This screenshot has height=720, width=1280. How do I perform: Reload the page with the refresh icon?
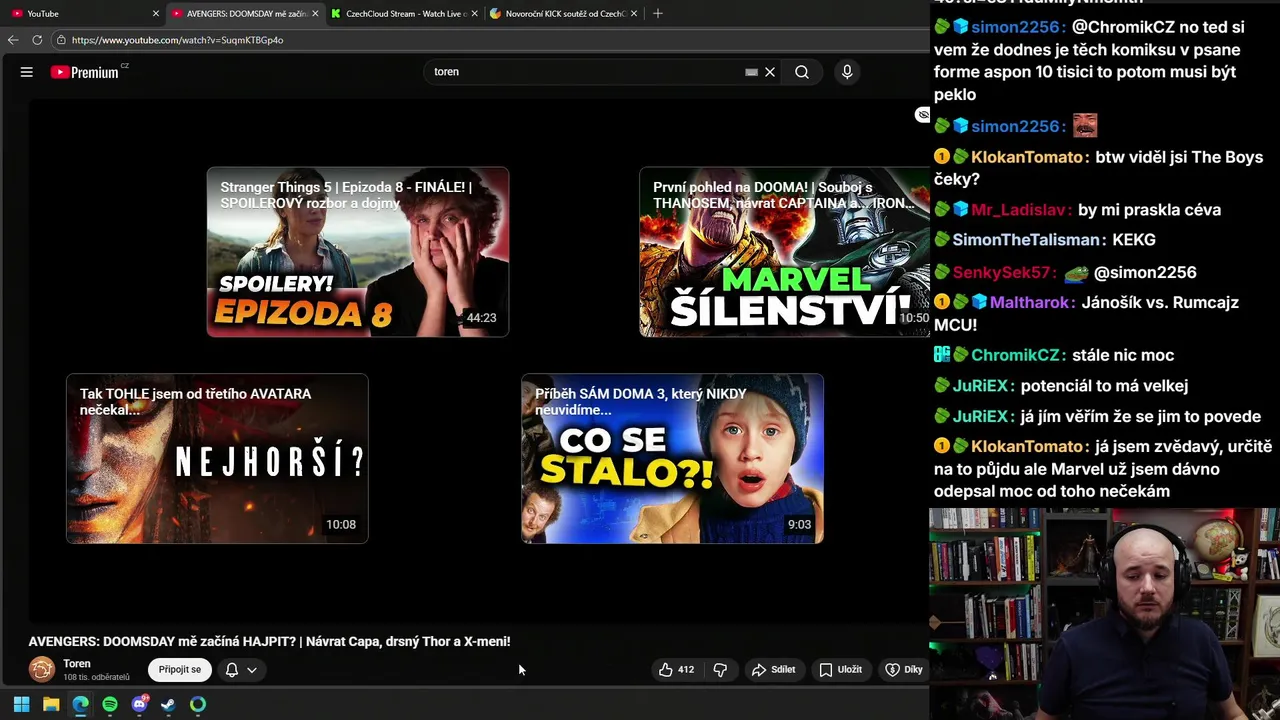pos(37,40)
